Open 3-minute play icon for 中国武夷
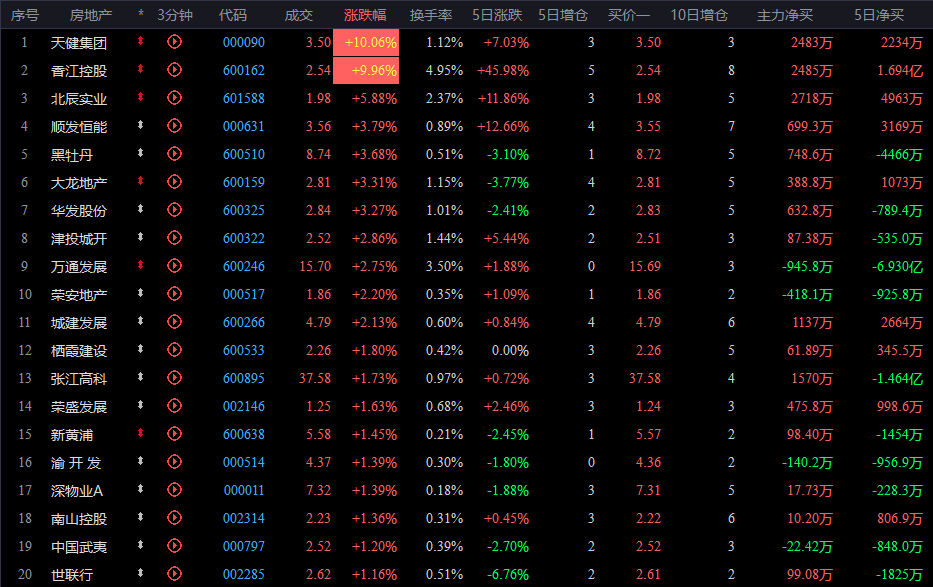933x587 pixels. (x=174, y=545)
